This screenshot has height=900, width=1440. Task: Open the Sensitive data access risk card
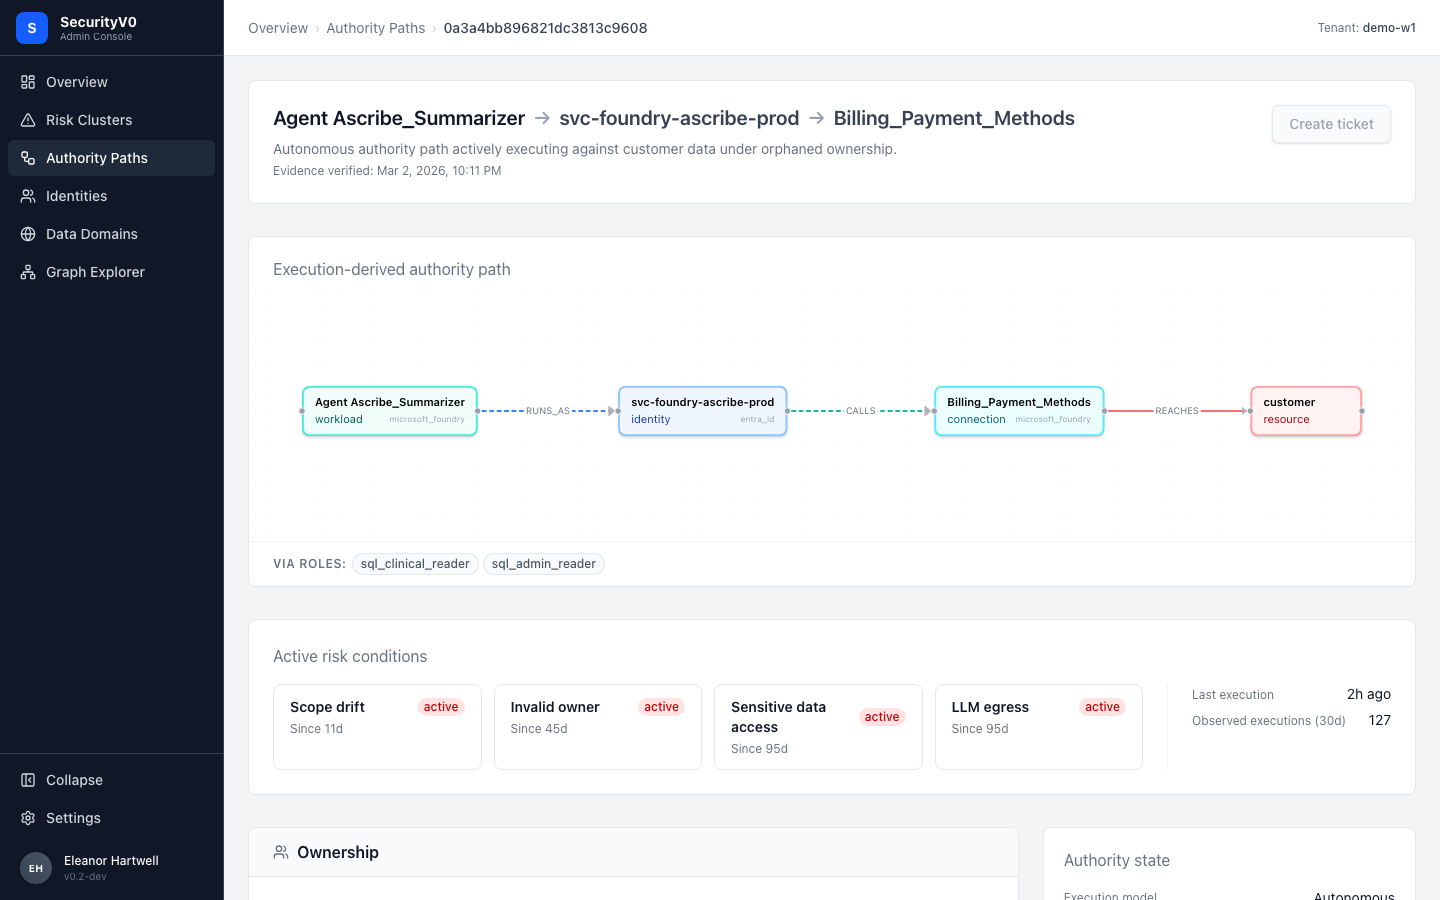tap(818, 727)
